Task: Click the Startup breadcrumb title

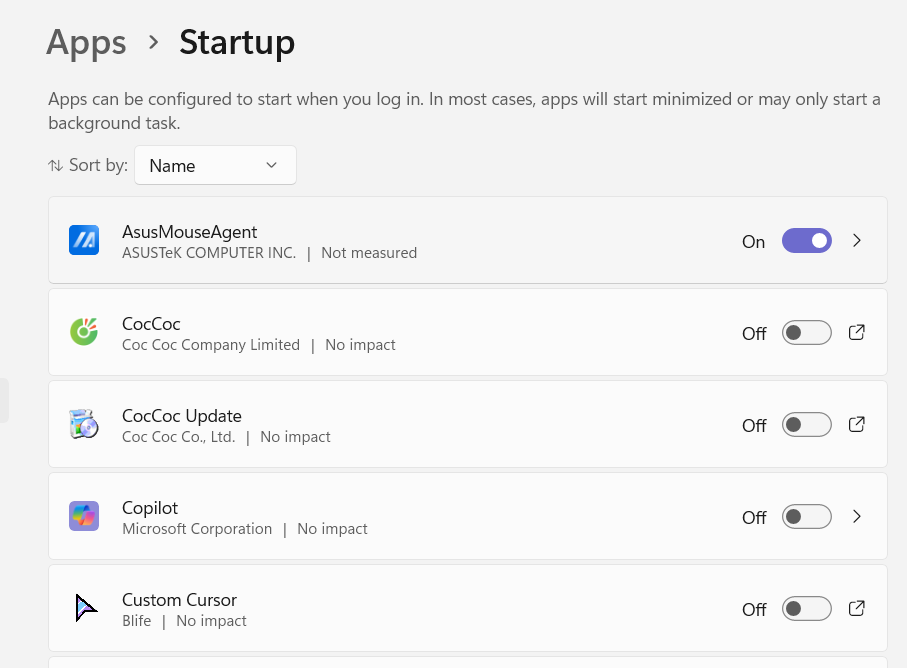Action: (237, 42)
